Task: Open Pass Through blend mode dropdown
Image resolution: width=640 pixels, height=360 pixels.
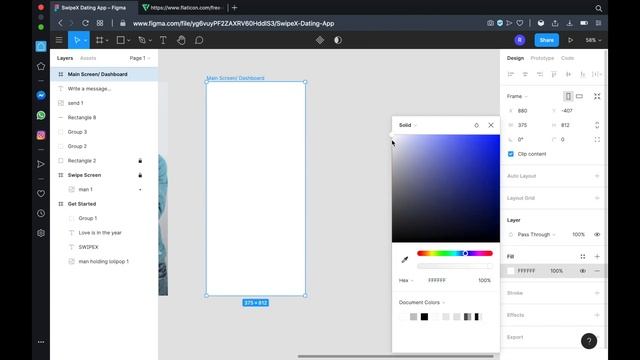Action: [x=536, y=235]
